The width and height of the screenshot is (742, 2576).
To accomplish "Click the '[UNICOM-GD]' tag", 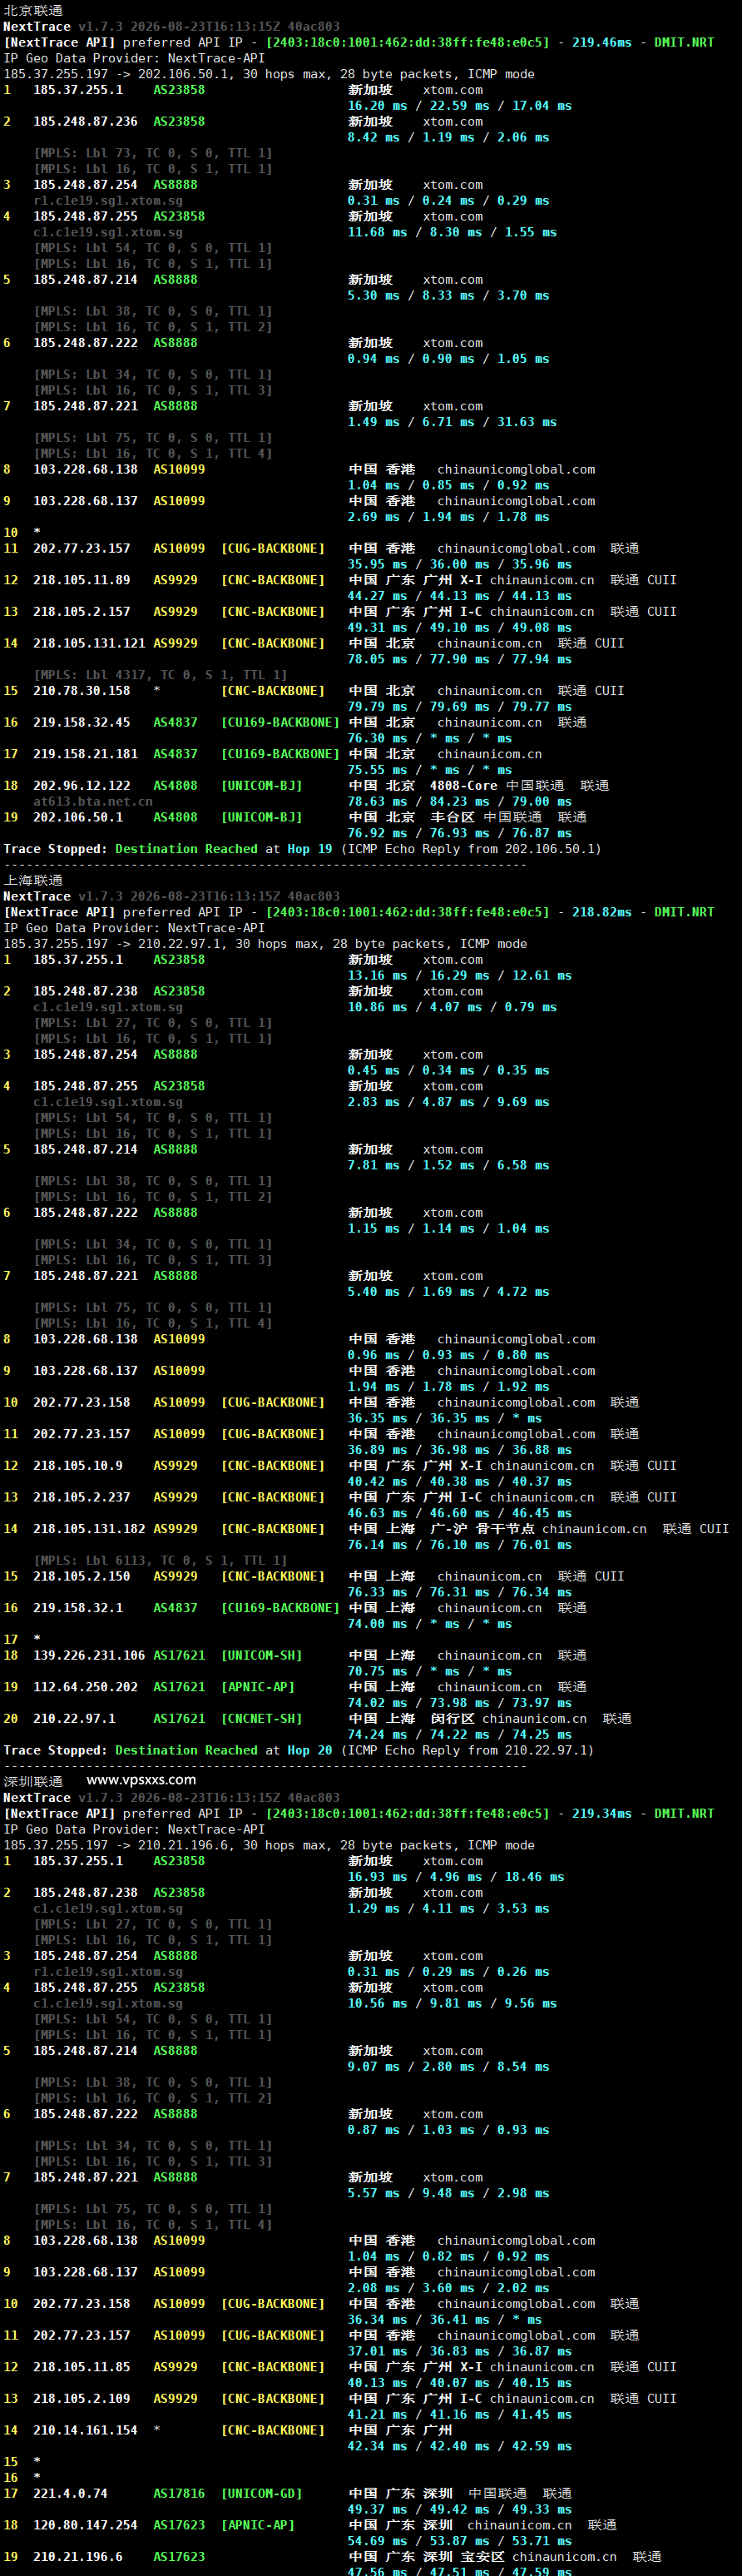I will click(x=261, y=2494).
